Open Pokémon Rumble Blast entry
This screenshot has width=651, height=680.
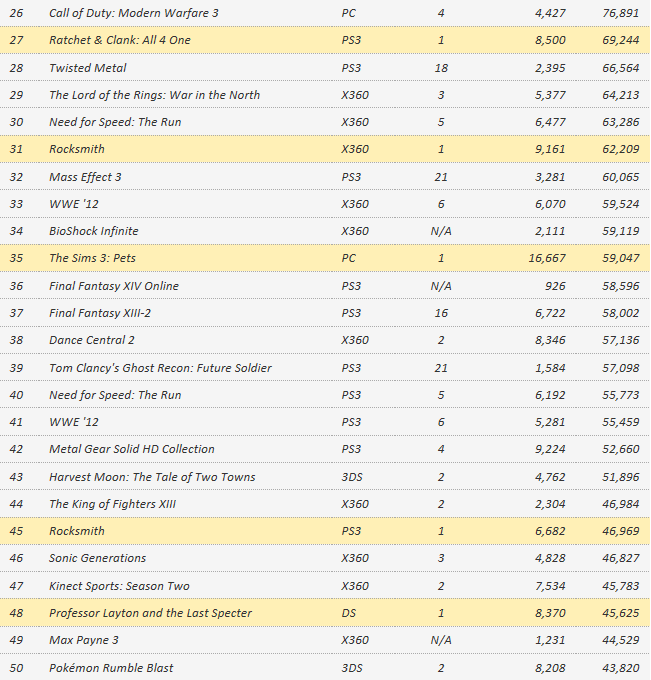point(111,668)
